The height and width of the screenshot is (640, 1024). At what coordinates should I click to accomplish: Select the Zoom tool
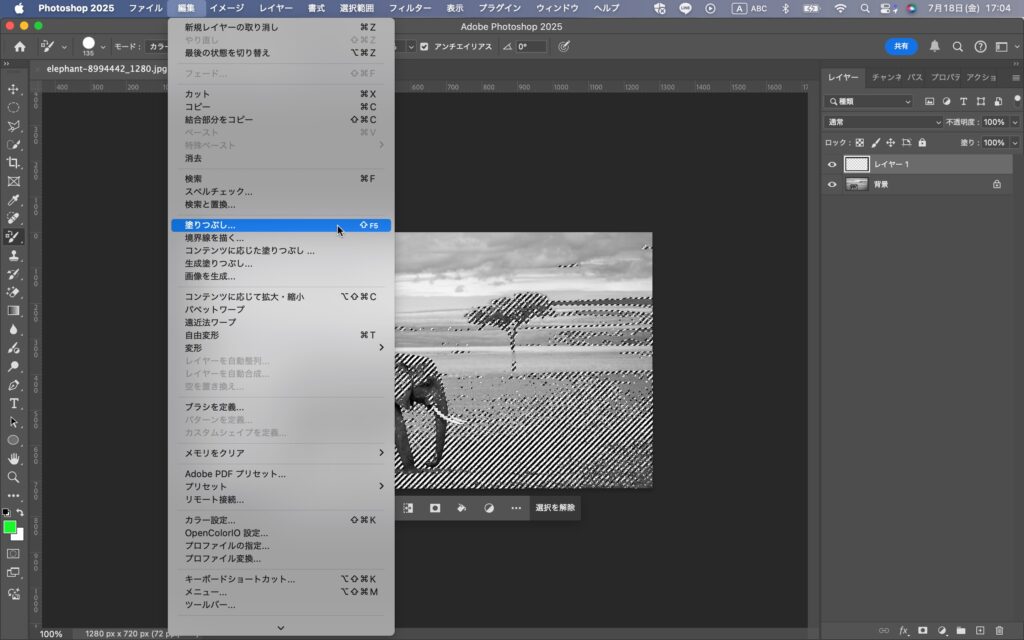(13, 477)
